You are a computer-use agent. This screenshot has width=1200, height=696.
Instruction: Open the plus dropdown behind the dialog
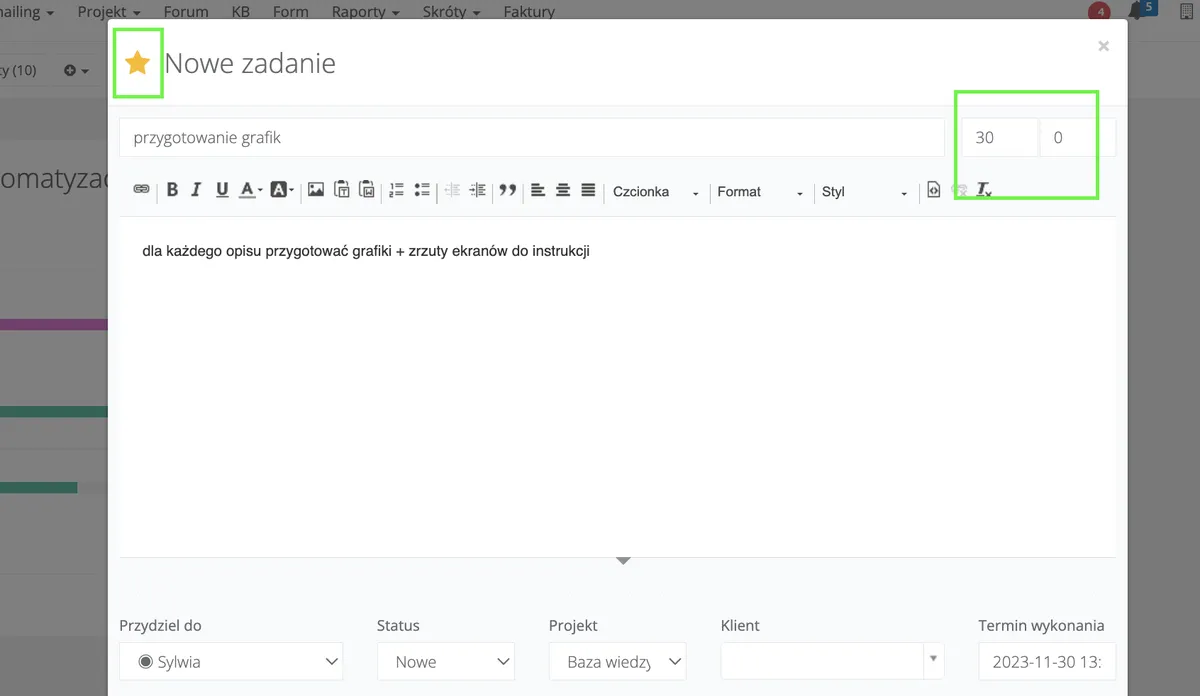coord(76,71)
